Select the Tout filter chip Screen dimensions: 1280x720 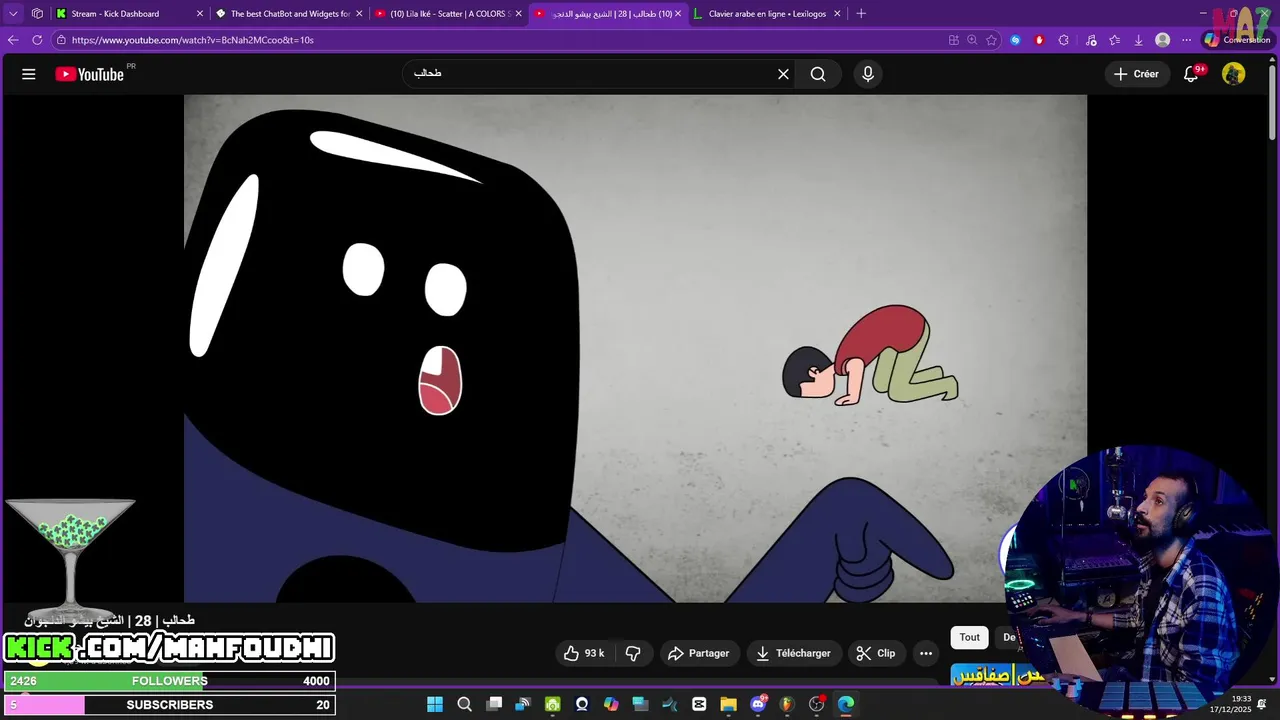point(970,637)
